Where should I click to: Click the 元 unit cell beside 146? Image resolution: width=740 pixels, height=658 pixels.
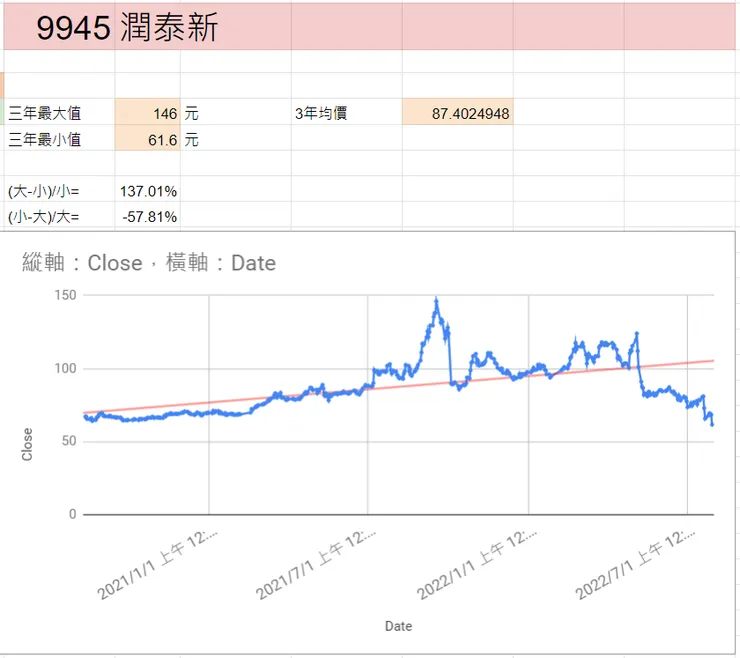(x=191, y=113)
